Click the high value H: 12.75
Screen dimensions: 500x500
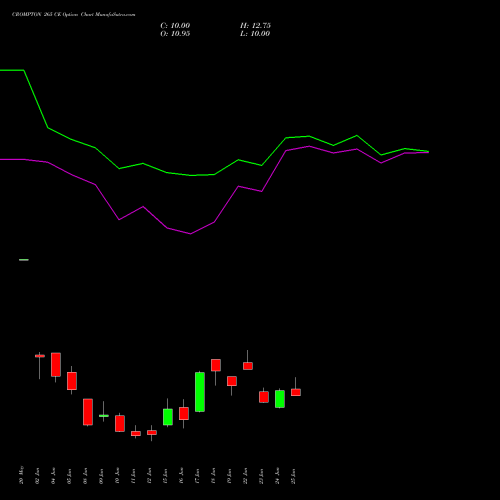click(x=255, y=26)
